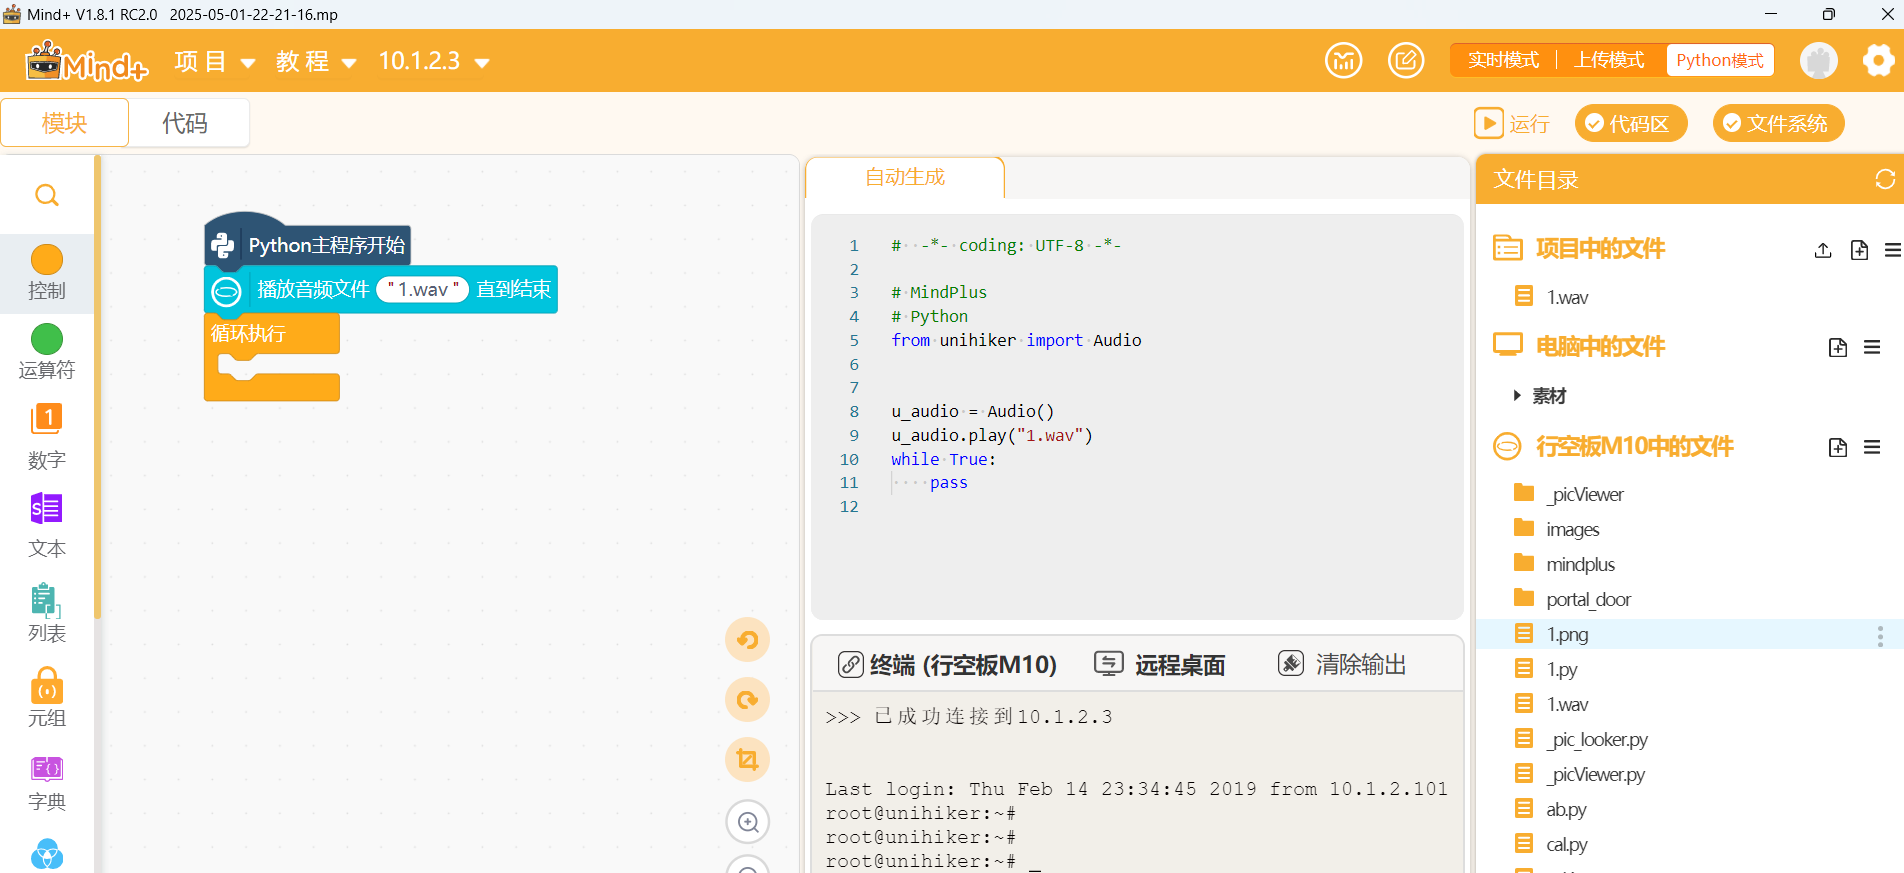Click the 行空板M10中的文件 heading

[x=1634, y=447]
